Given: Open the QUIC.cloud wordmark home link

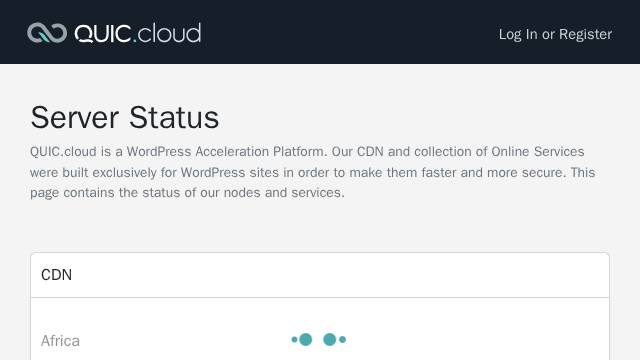Looking at the screenshot, I should pyautogui.click(x=138, y=33).
